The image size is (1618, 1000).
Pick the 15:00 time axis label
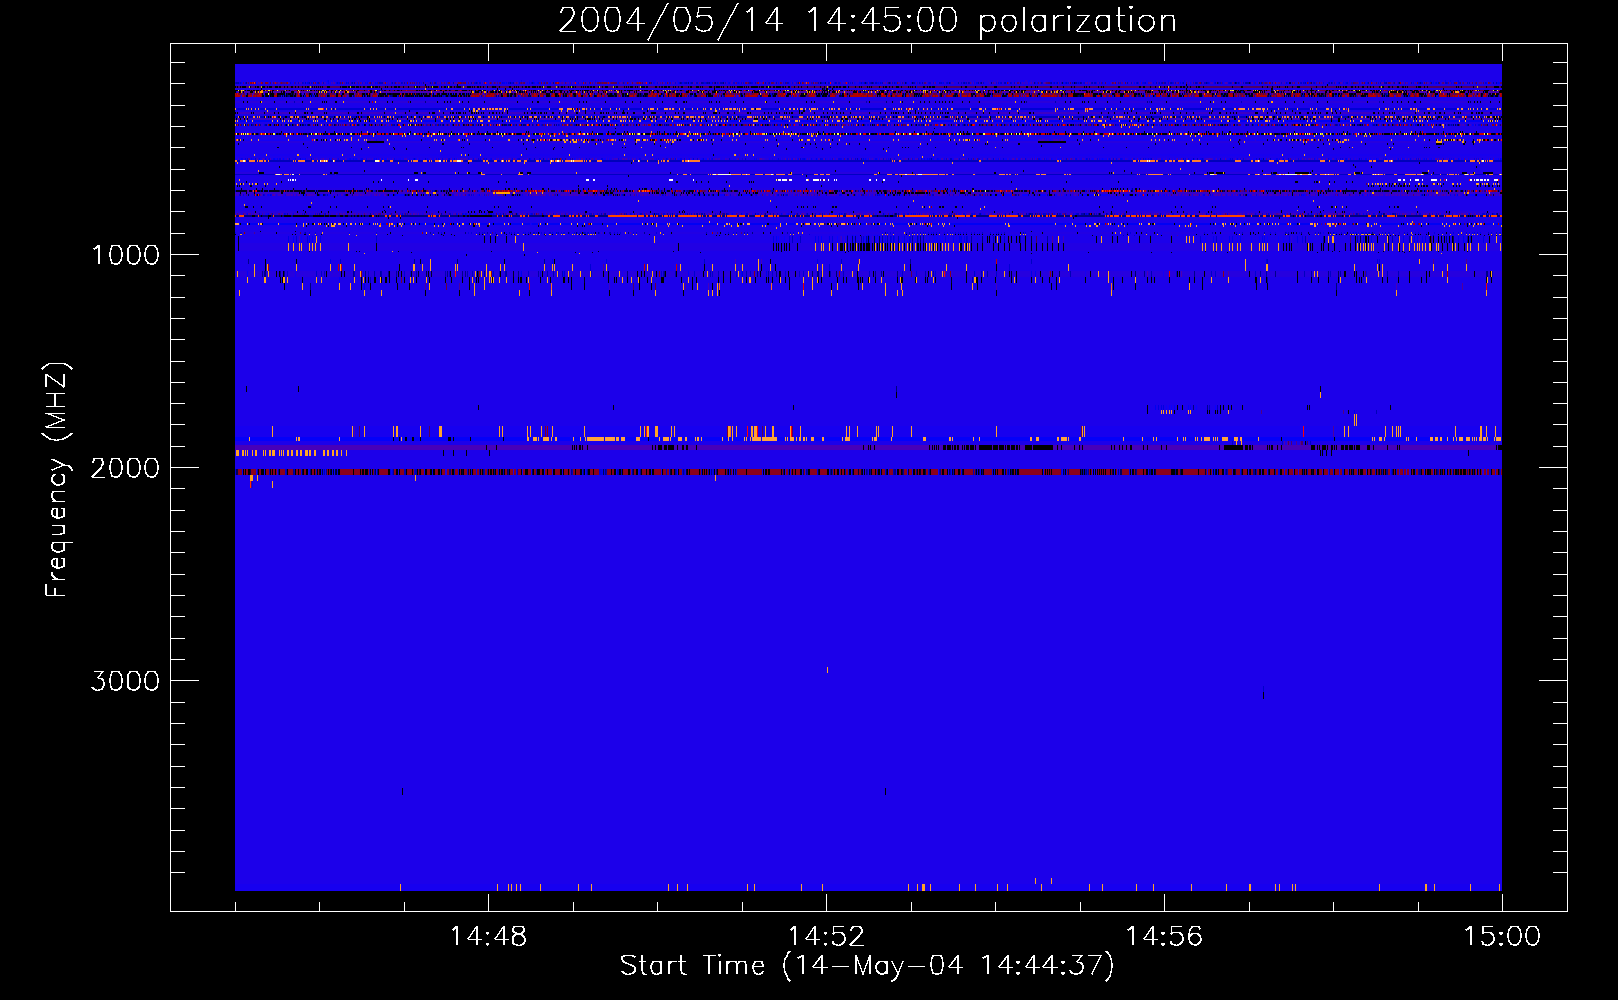click(x=1502, y=937)
